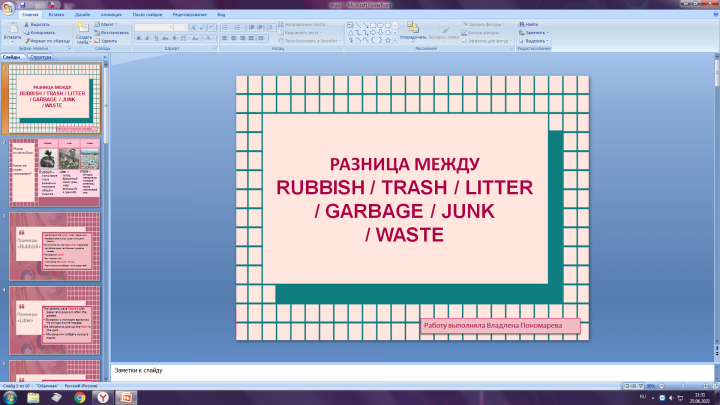The image size is (720, 405).
Task: Select the Rectangle shape in shapes gallery
Action: (x=373, y=25)
